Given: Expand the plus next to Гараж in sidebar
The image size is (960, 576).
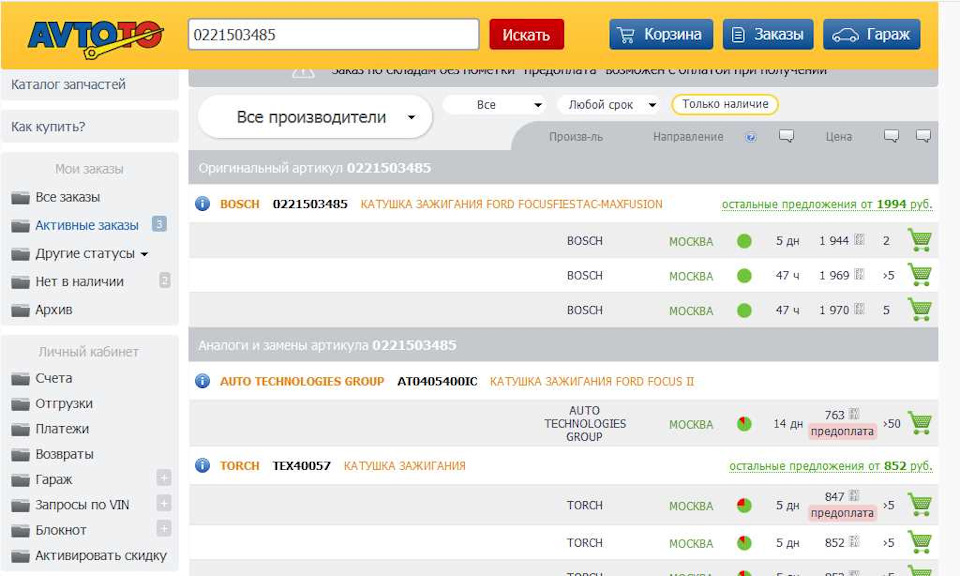Looking at the screenshot, I should pos(164,479).
